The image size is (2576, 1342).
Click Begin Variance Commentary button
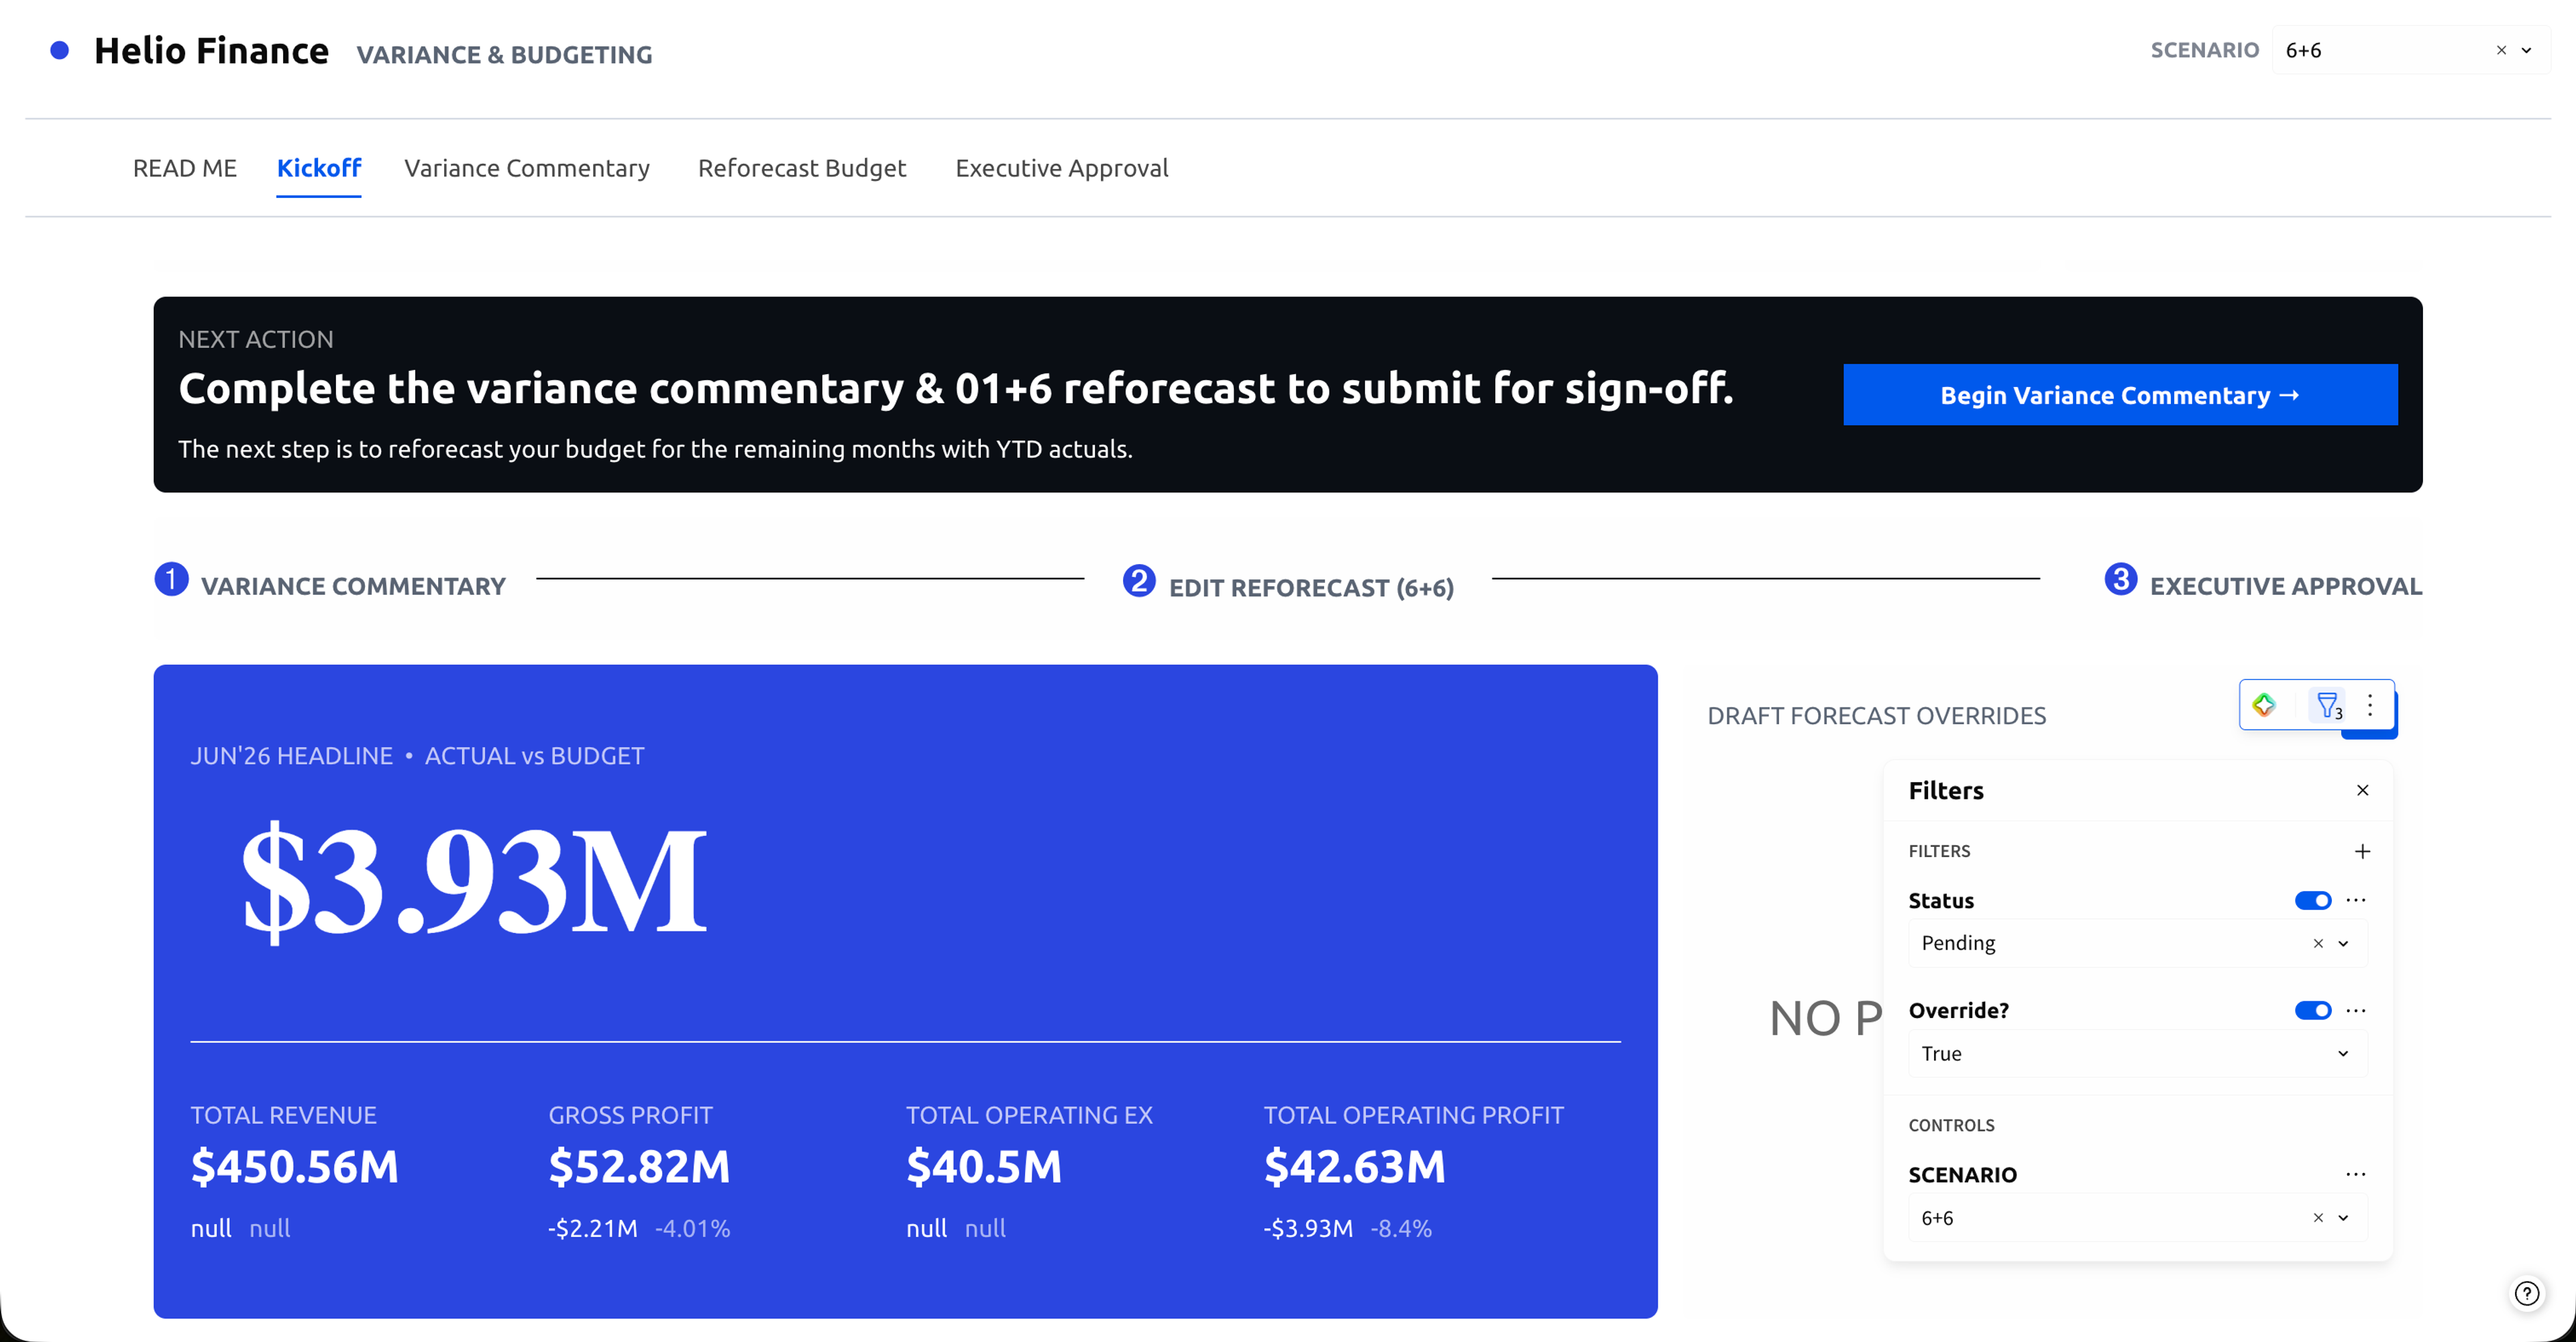(2119, 395)
